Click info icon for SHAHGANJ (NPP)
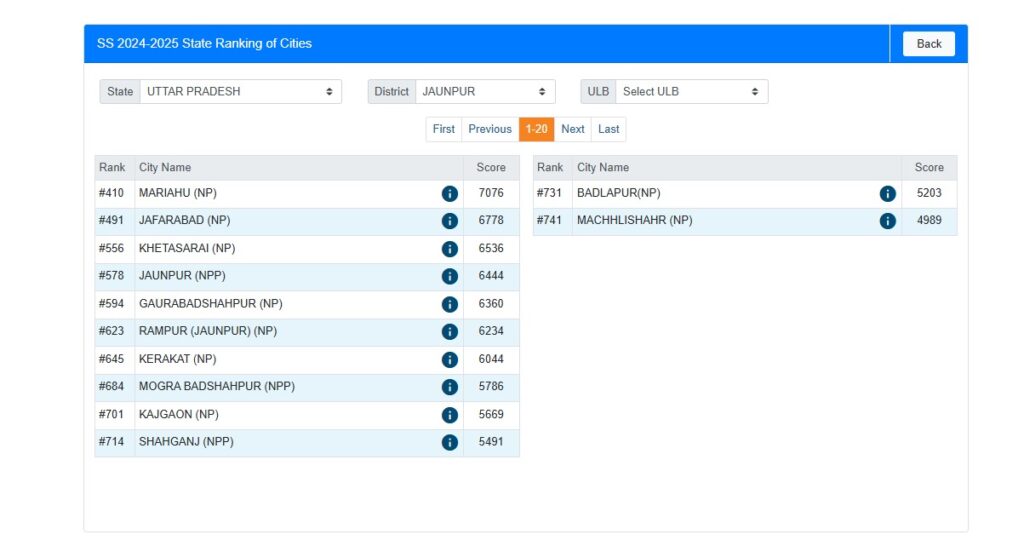Screen dimensions: 1024x546 (450, 442)
